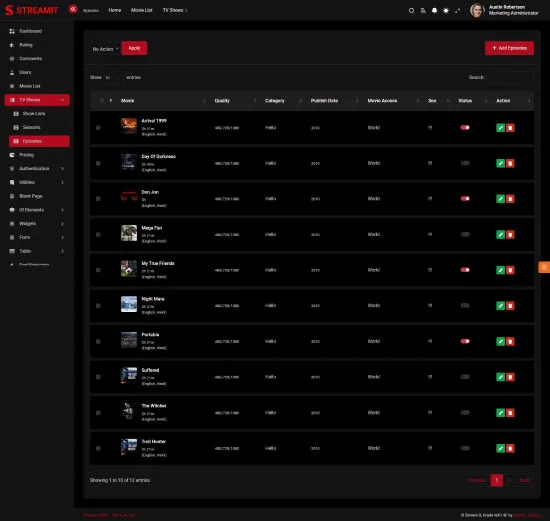Expand the UI Elements sidebar menu
The width and height of the screenshot is (550, 521).
click(x=37, y=210)
